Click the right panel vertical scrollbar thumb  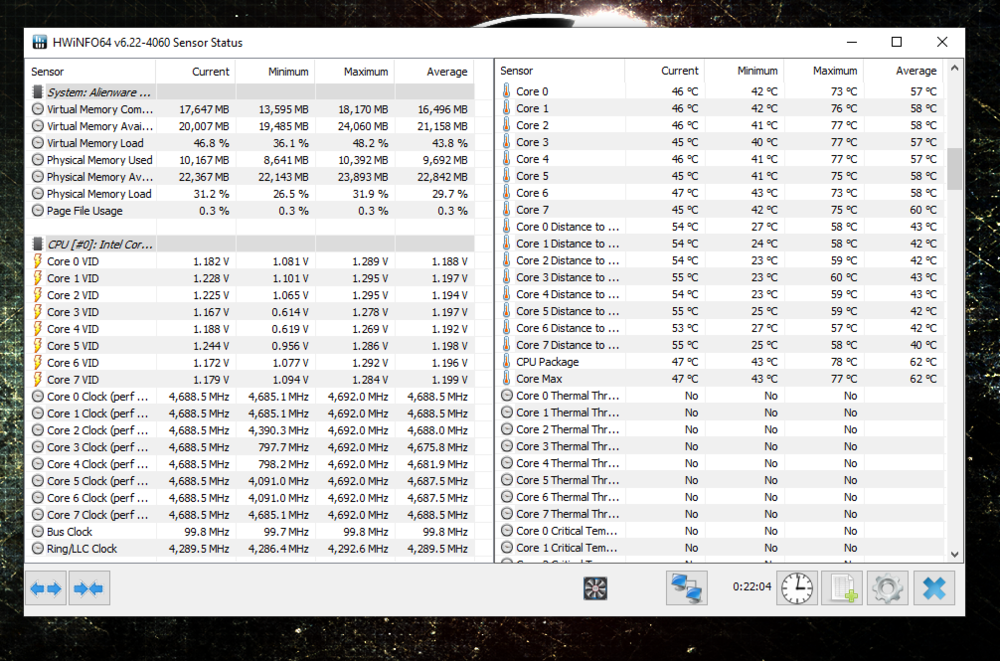955,168
